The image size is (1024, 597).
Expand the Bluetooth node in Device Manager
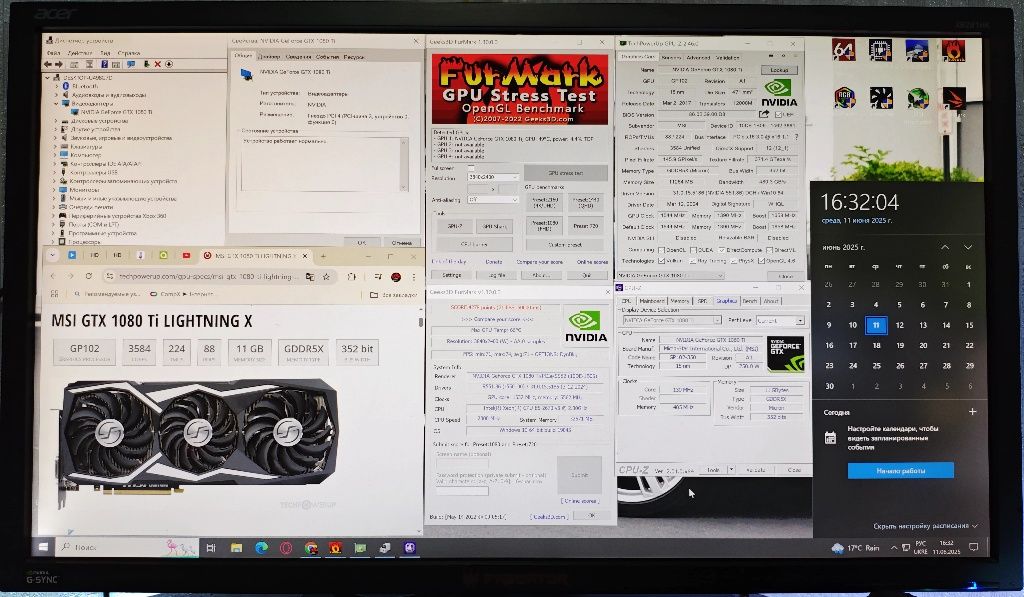(56, 86)
